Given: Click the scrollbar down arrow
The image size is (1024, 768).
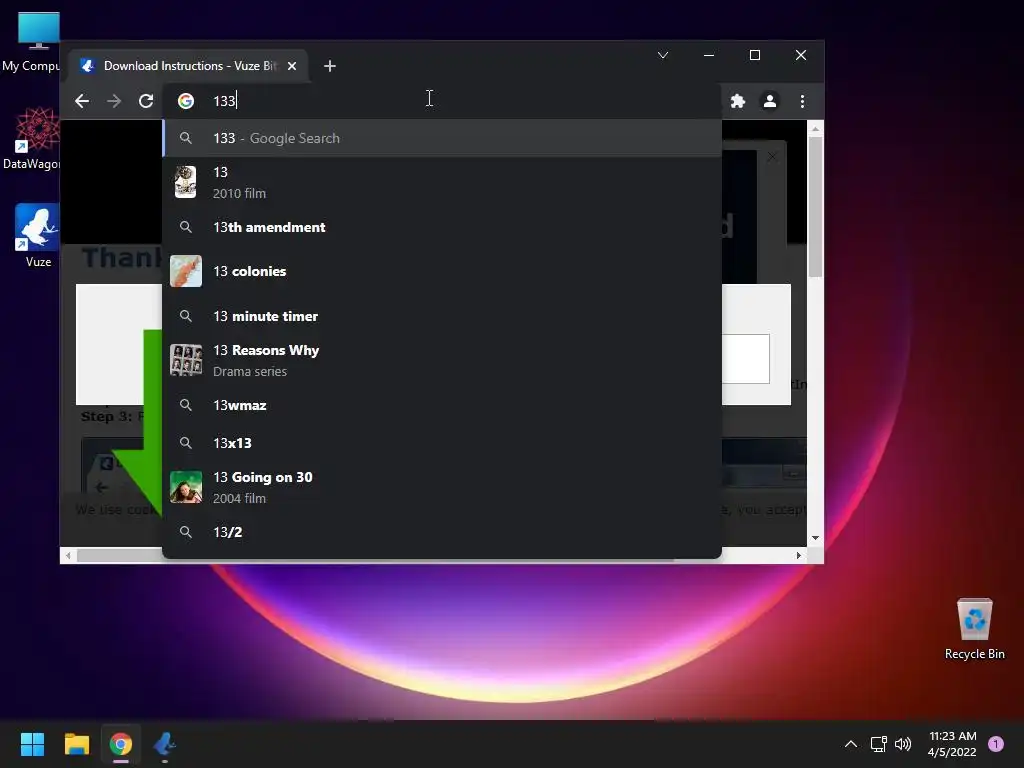Looking at the screenshot, I should coord(815,538).
